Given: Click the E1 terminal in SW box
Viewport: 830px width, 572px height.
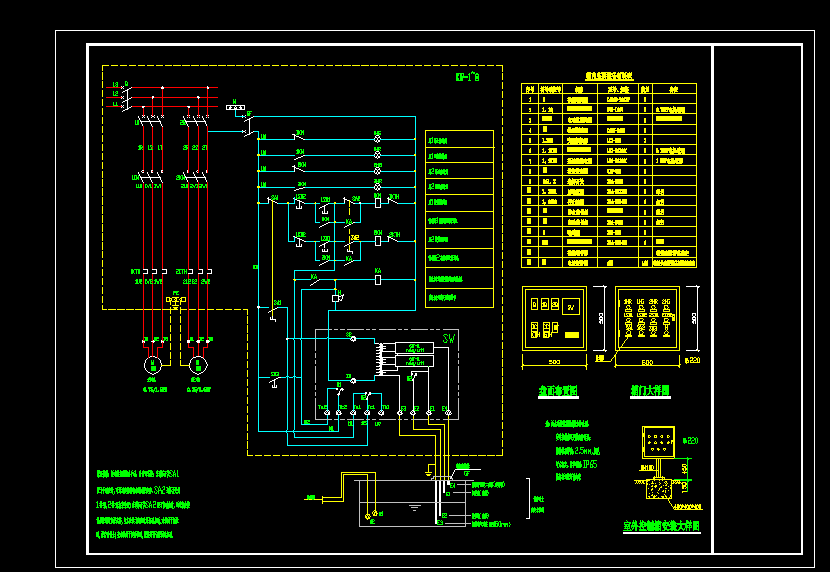Looking at the screenshot, I should click(430, 412).
